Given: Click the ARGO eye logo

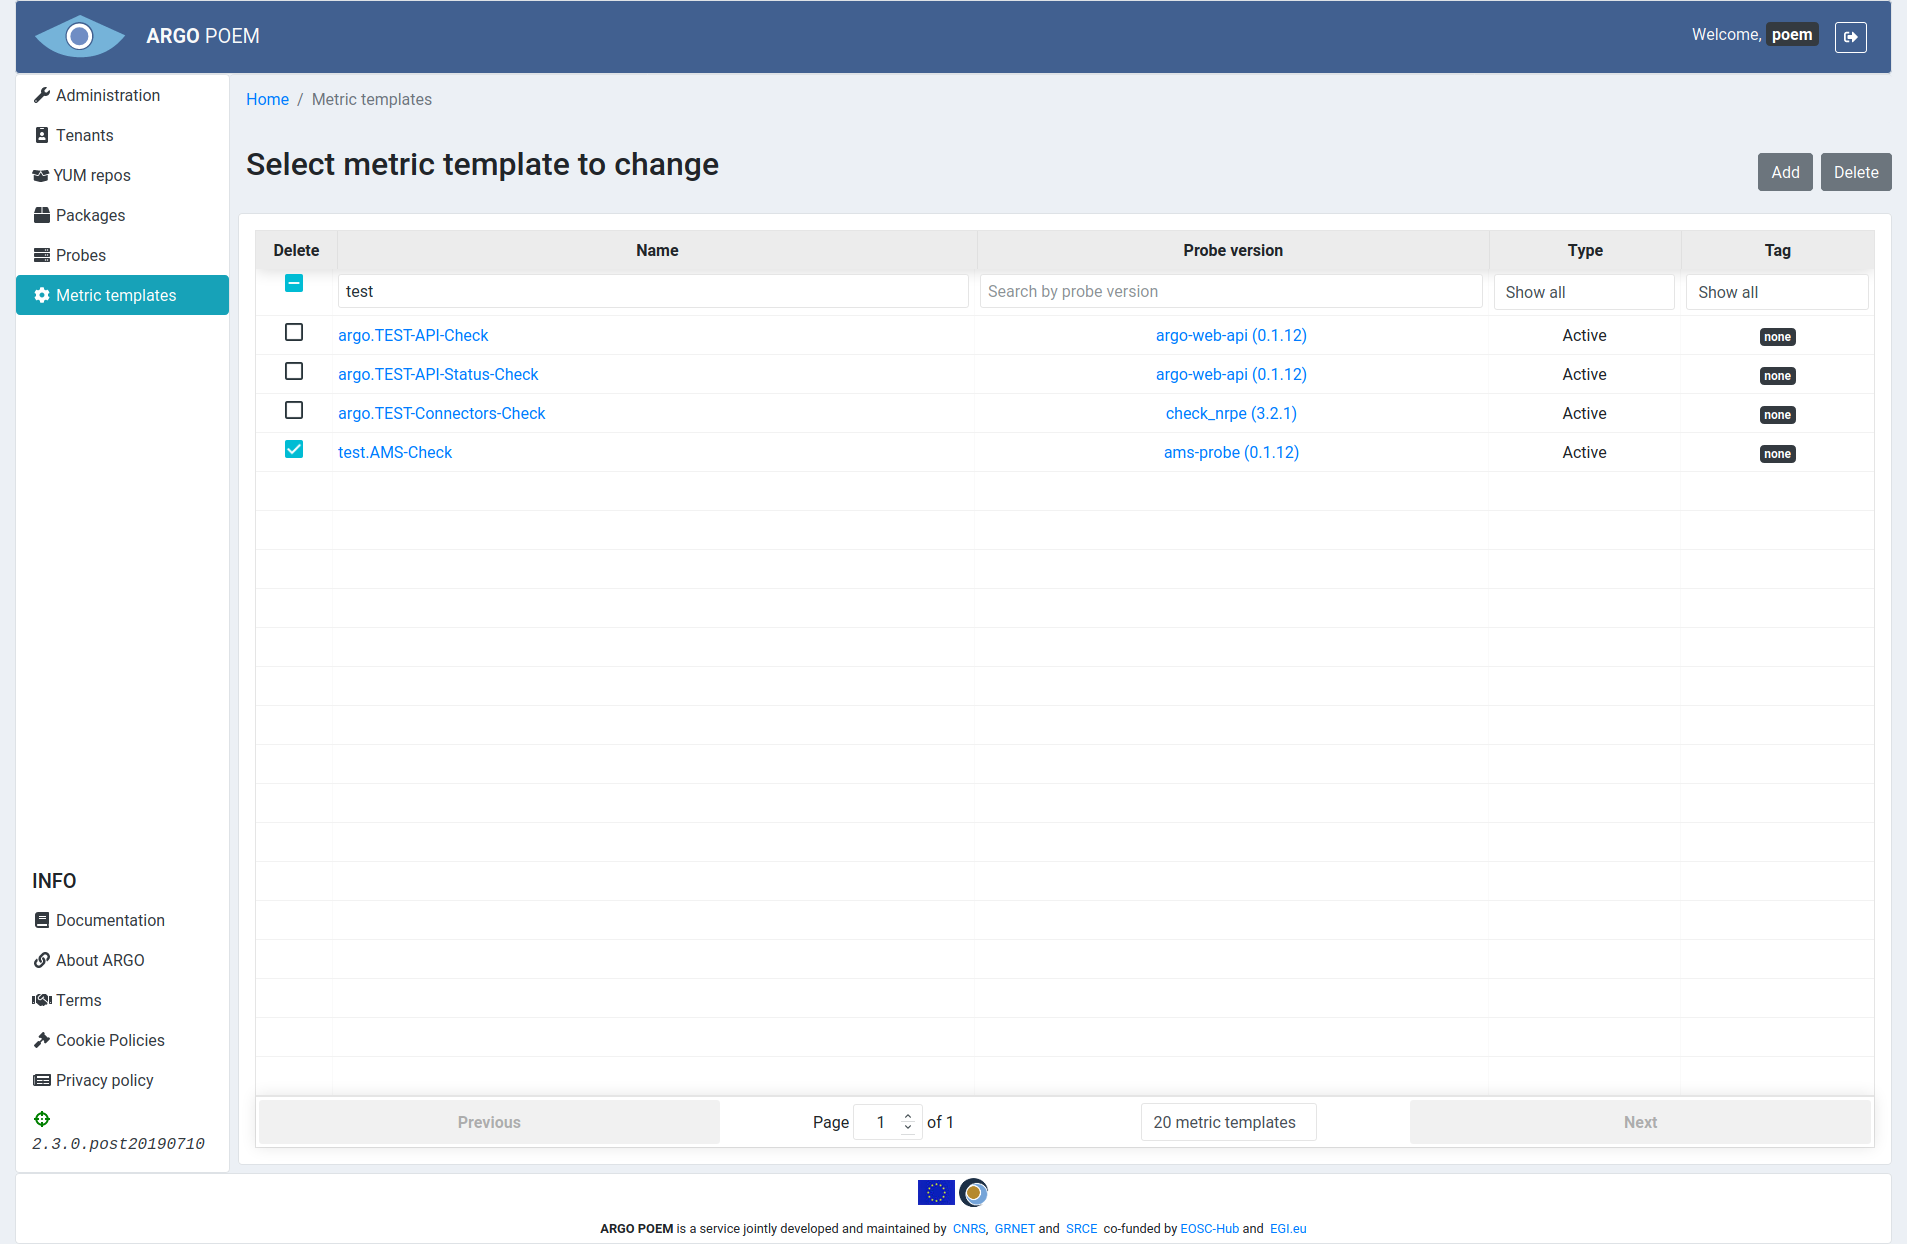Looking at the screenshot, I should point(80,36).
